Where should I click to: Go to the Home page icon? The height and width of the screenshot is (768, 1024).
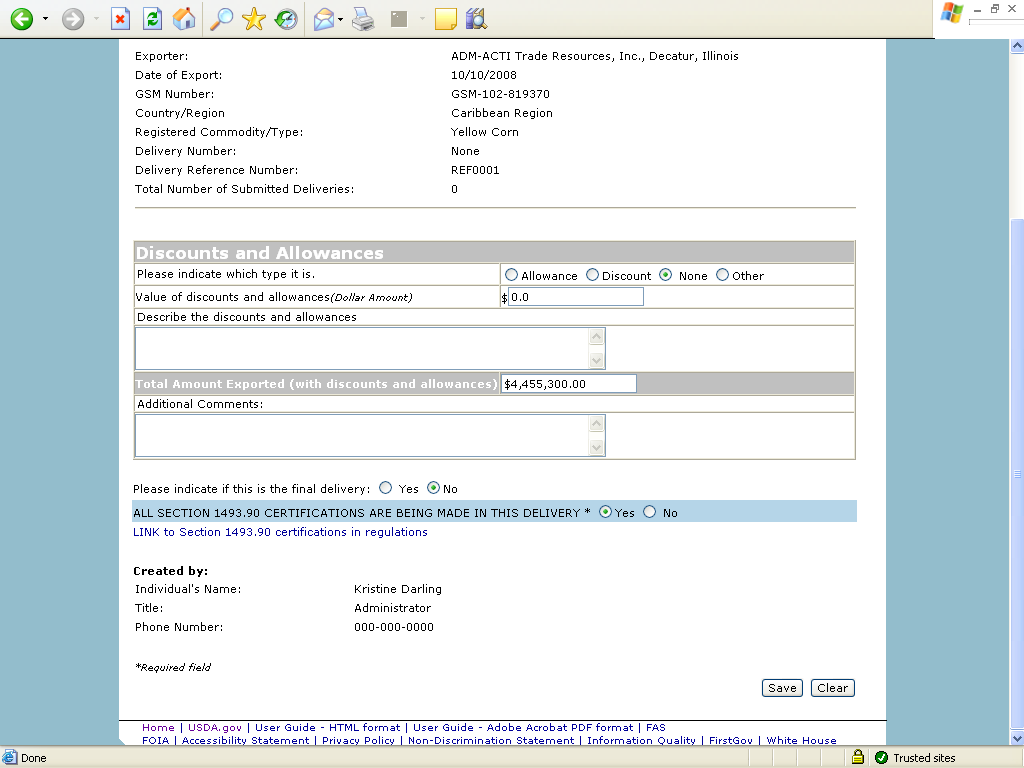point(184,19)
